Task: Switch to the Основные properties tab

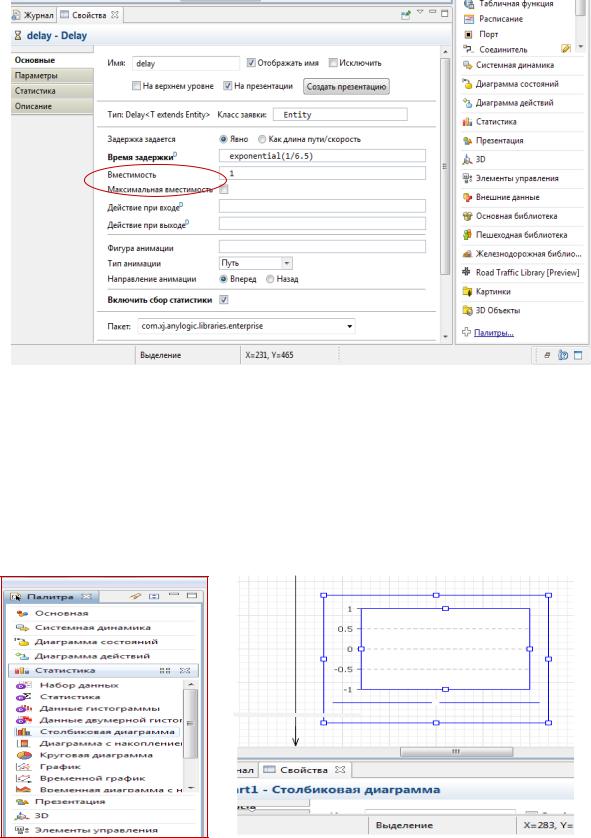Action: (52, 60)
